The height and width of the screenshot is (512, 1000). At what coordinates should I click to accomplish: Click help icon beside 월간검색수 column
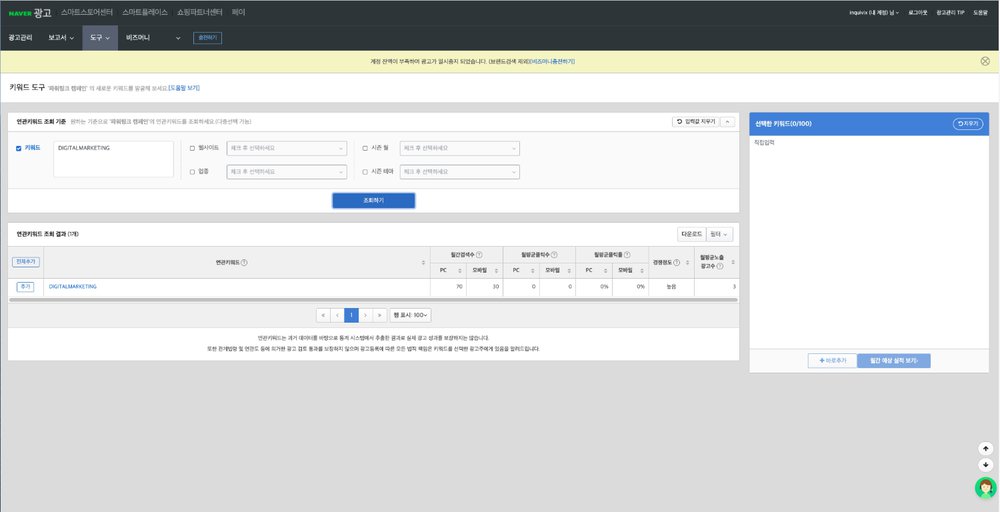pyautogui.click(x=480, y=254)
